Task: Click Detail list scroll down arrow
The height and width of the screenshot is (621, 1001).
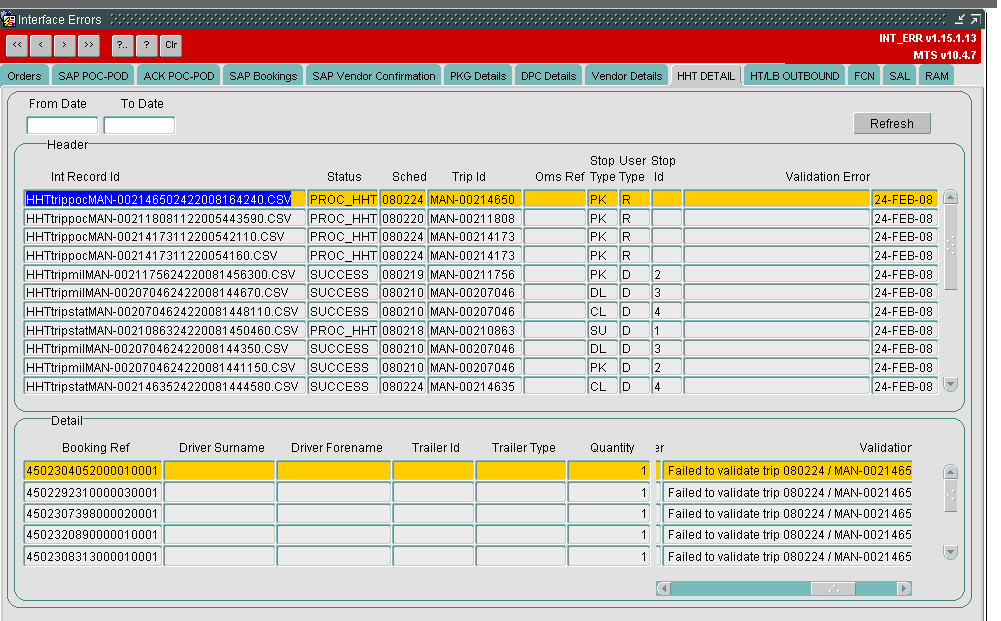Action: tap(951, 552)
